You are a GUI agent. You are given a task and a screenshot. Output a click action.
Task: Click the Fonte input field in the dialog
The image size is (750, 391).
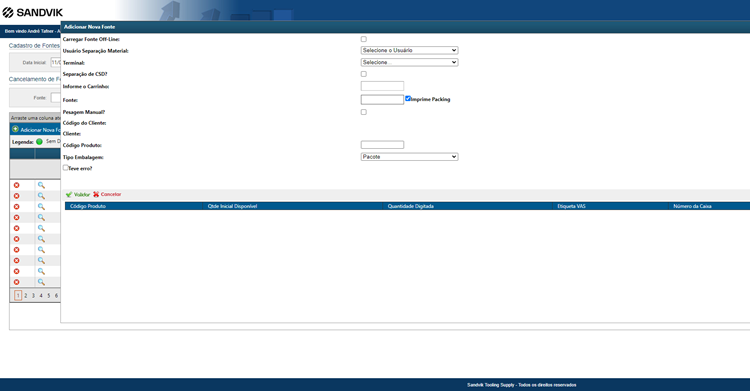(x=382, y=100)
